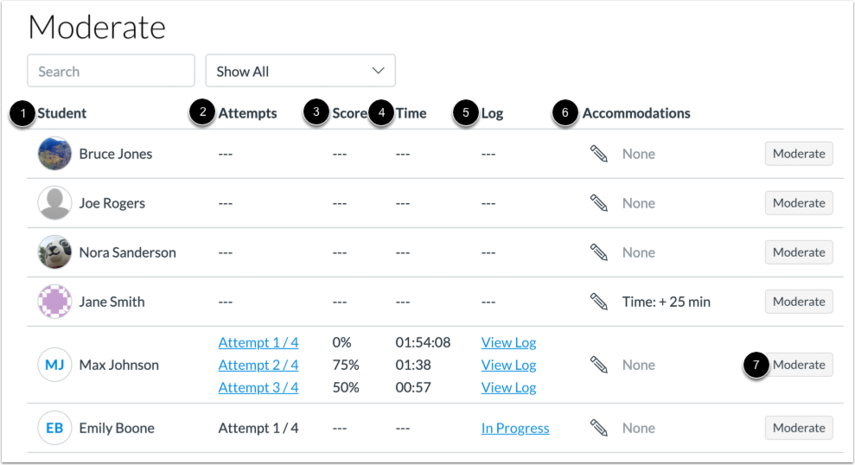The image size is (855, 465).
Task: Open Attempt 3 / 4 link
Action: click(x=258, y=387)
